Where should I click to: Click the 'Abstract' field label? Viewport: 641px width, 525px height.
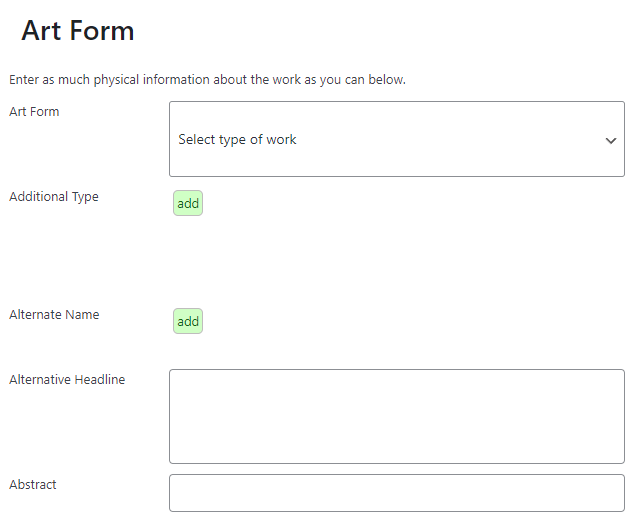[x=33, y=485]
